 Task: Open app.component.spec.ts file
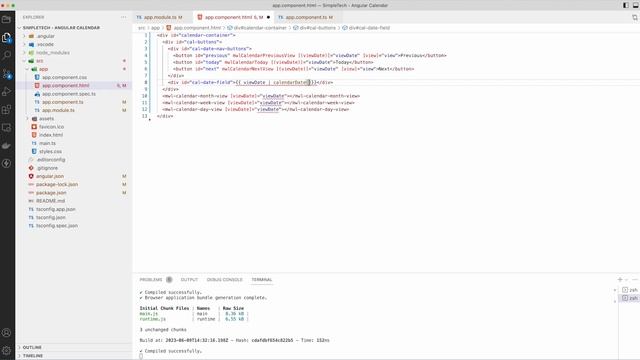(69, 94)
